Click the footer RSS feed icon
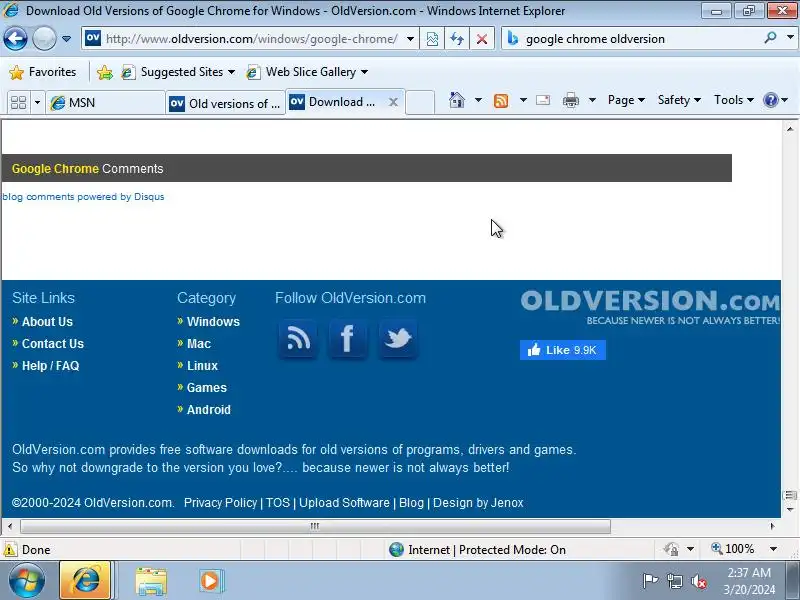 298,339
